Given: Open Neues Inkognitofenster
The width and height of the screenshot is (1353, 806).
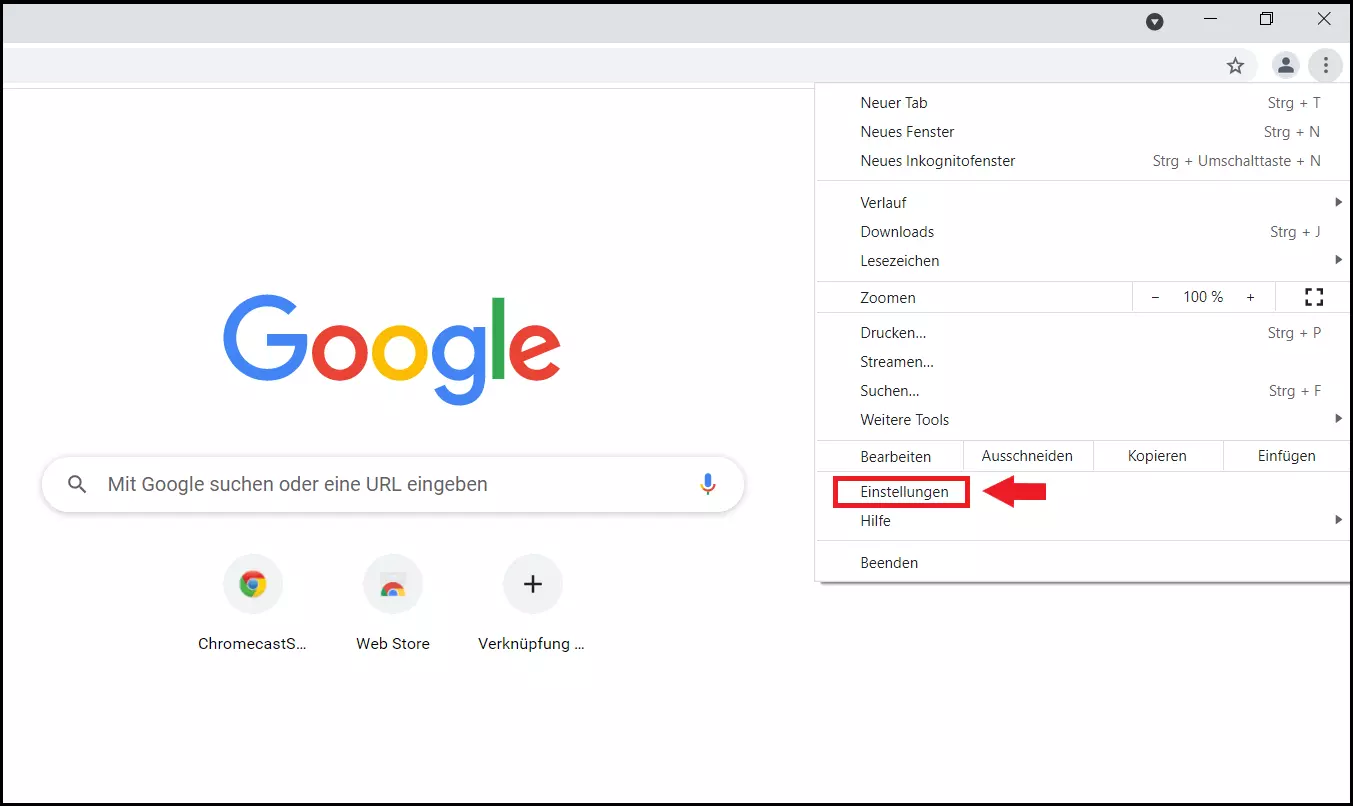Looking at the screenshot, I should pos(1084,161).
